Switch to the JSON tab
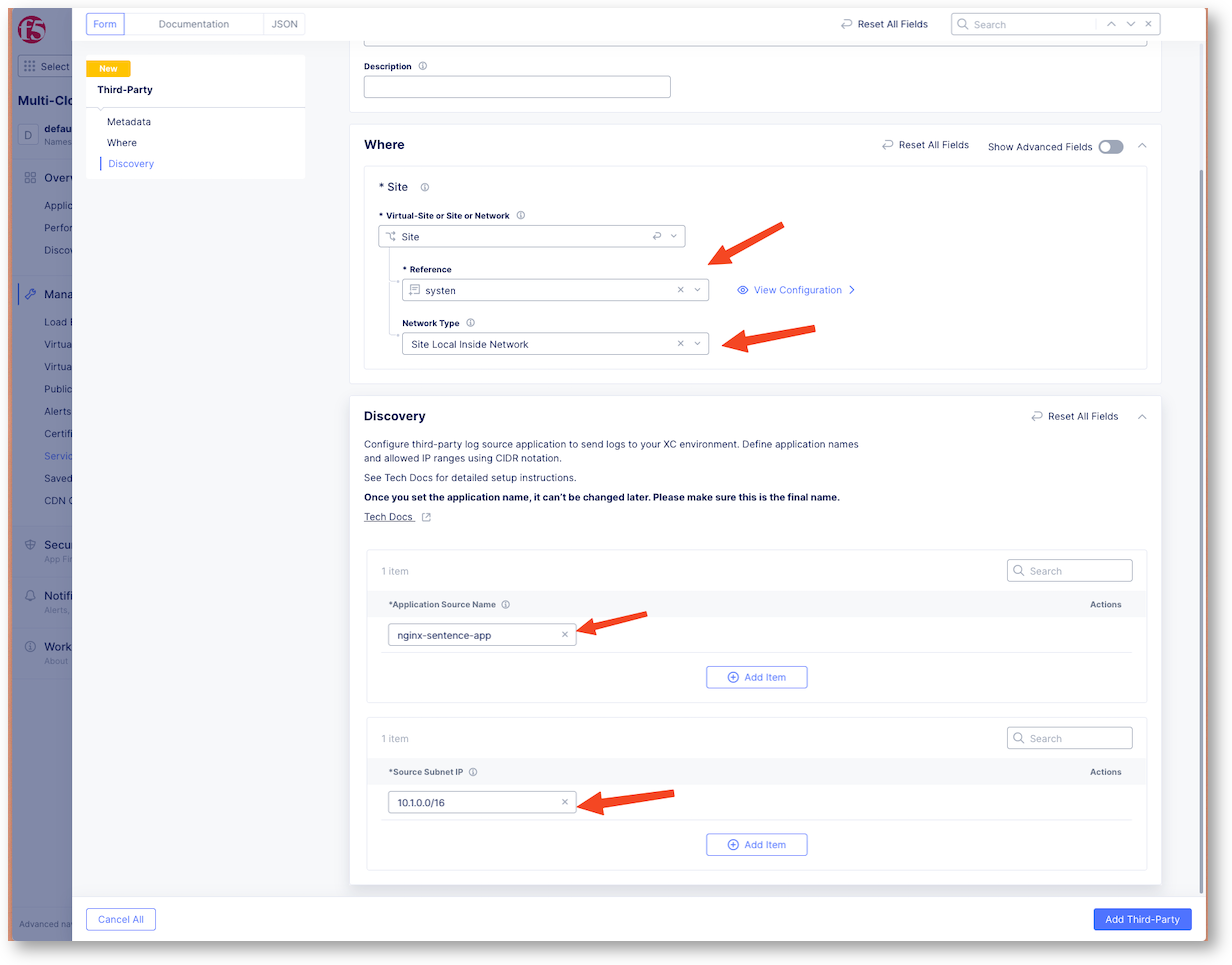 [x=285, y=24]
